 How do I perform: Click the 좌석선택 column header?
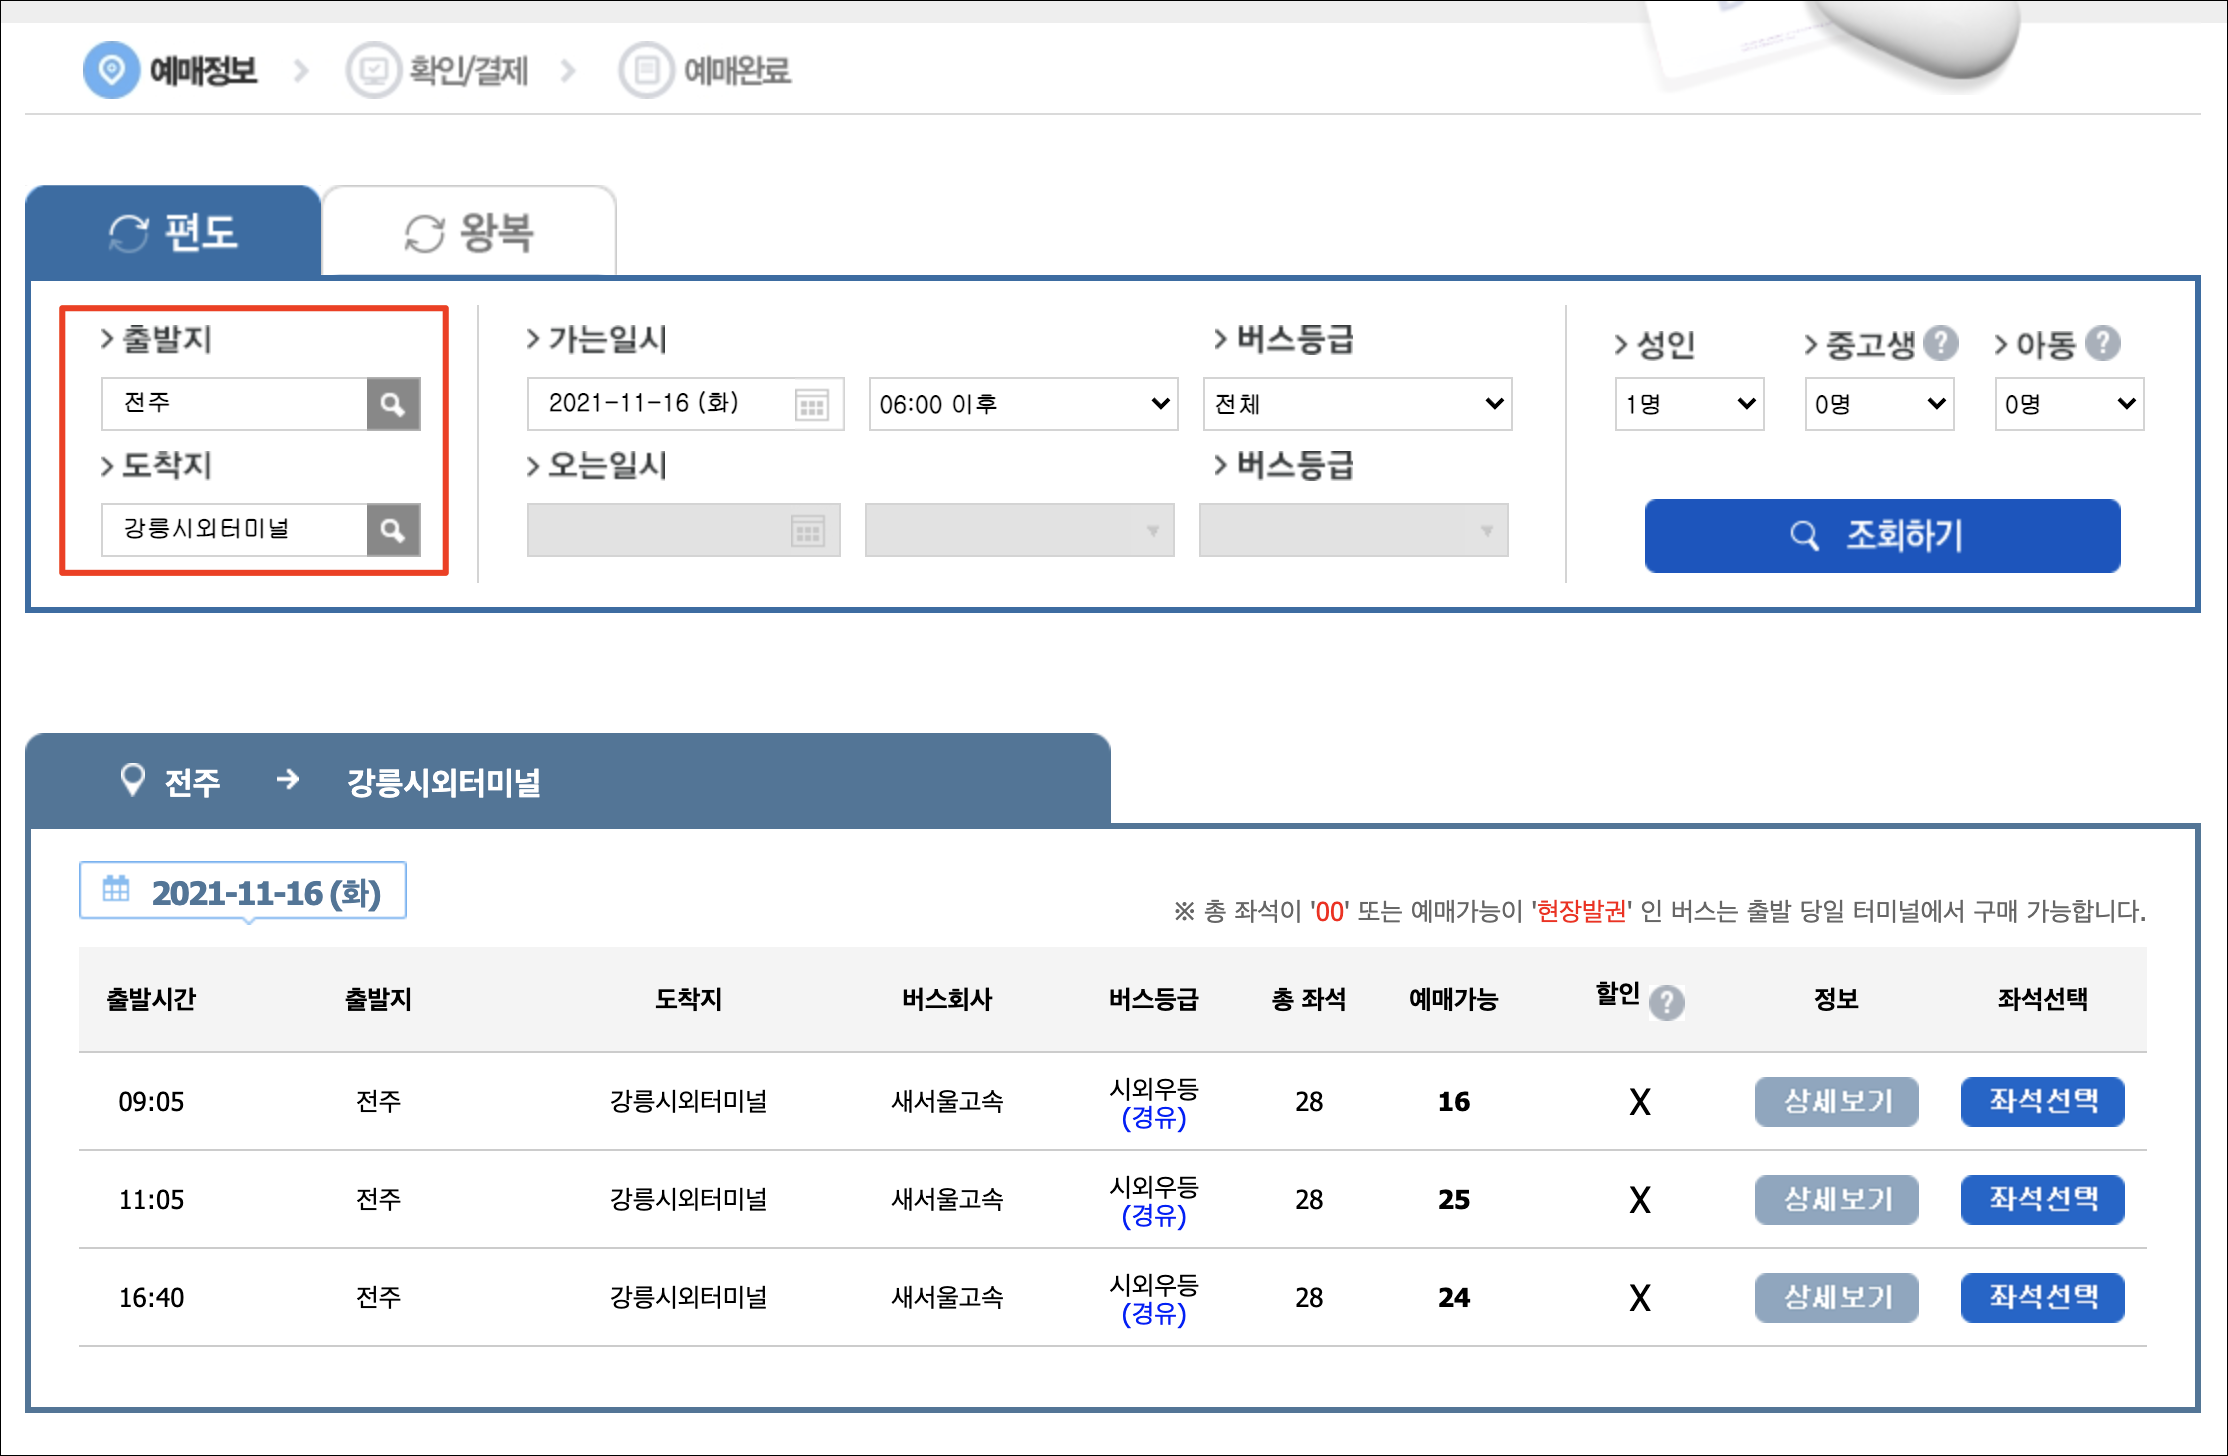pyautogui.click(x=2042, y=999)
